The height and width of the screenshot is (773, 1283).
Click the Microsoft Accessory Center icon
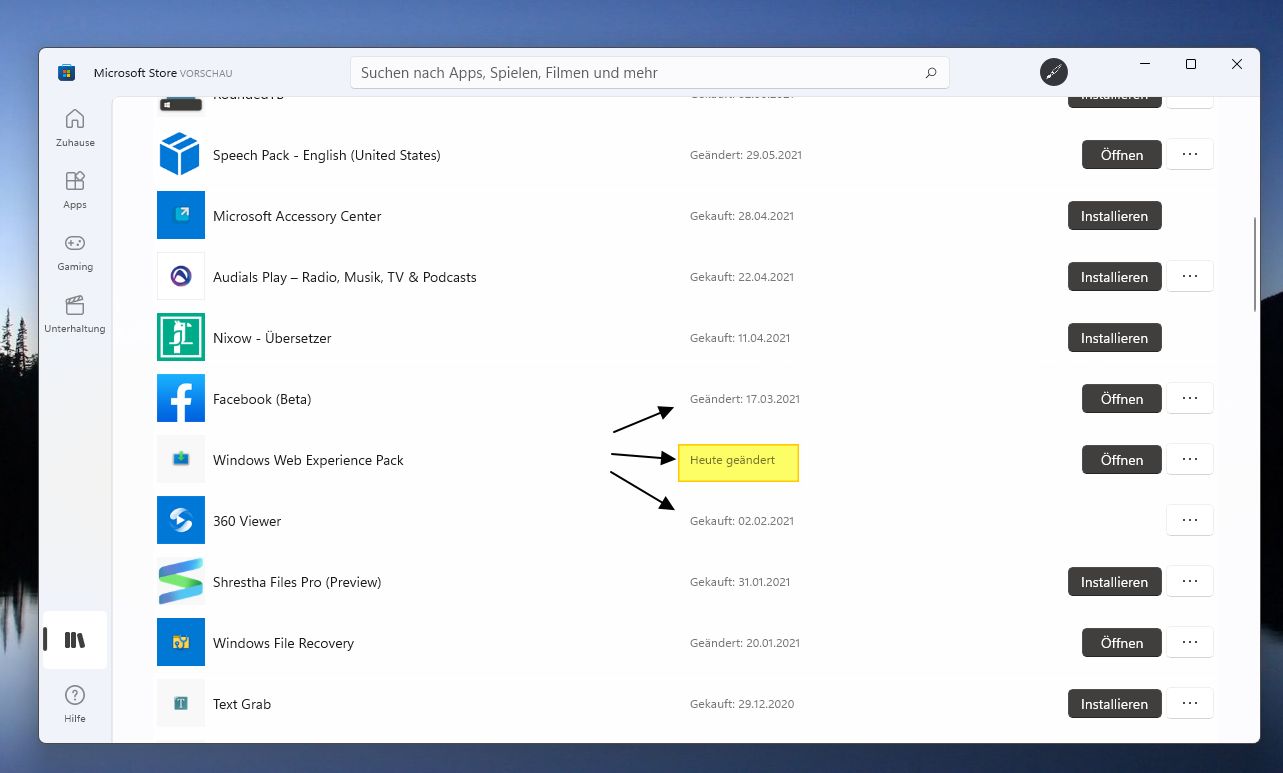pos(181,215)
